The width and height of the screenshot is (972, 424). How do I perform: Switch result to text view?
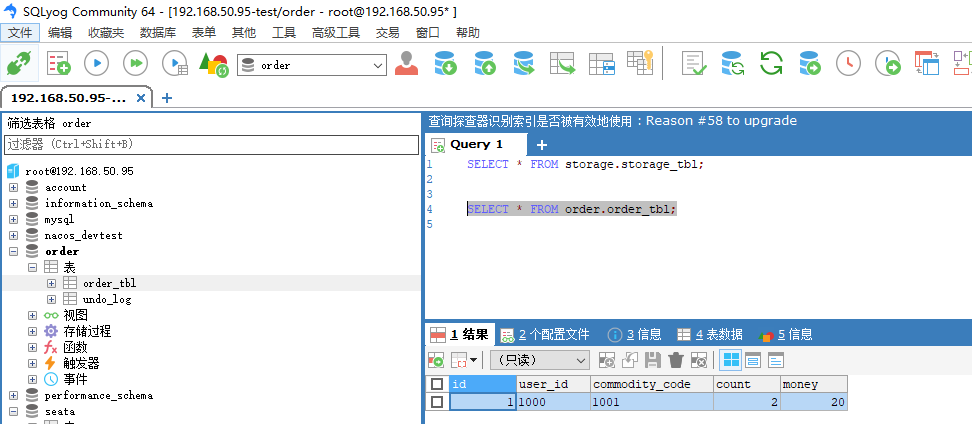775,360
